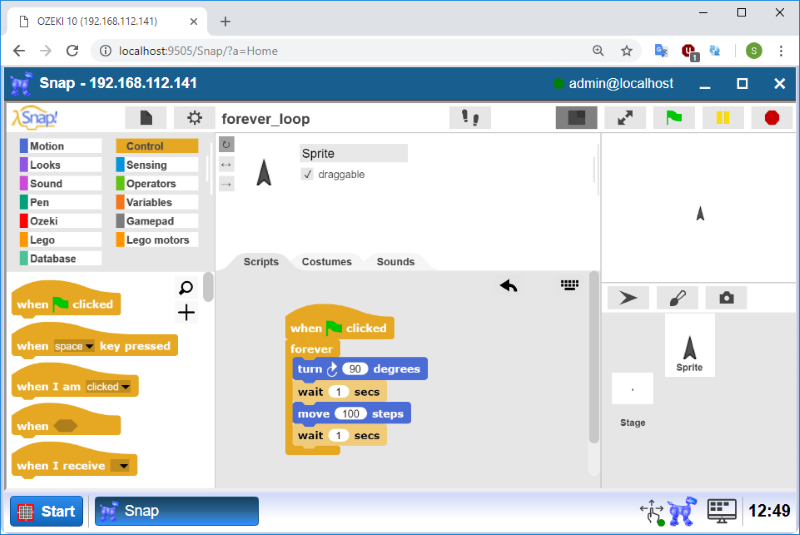Set rotation style to don't rotate
This screenshot has width=800, height=535.
click(227, 184)
